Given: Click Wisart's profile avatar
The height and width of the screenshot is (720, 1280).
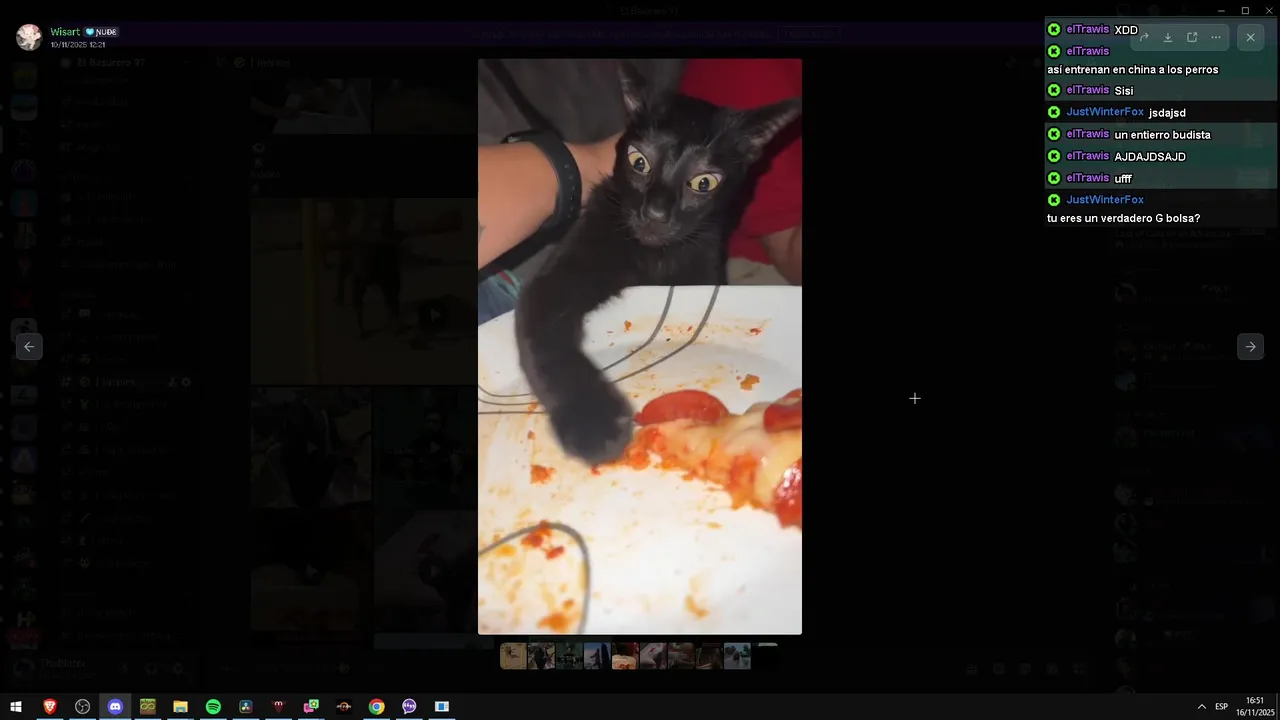Looking at the screenshot, I should tap(29, 37).
